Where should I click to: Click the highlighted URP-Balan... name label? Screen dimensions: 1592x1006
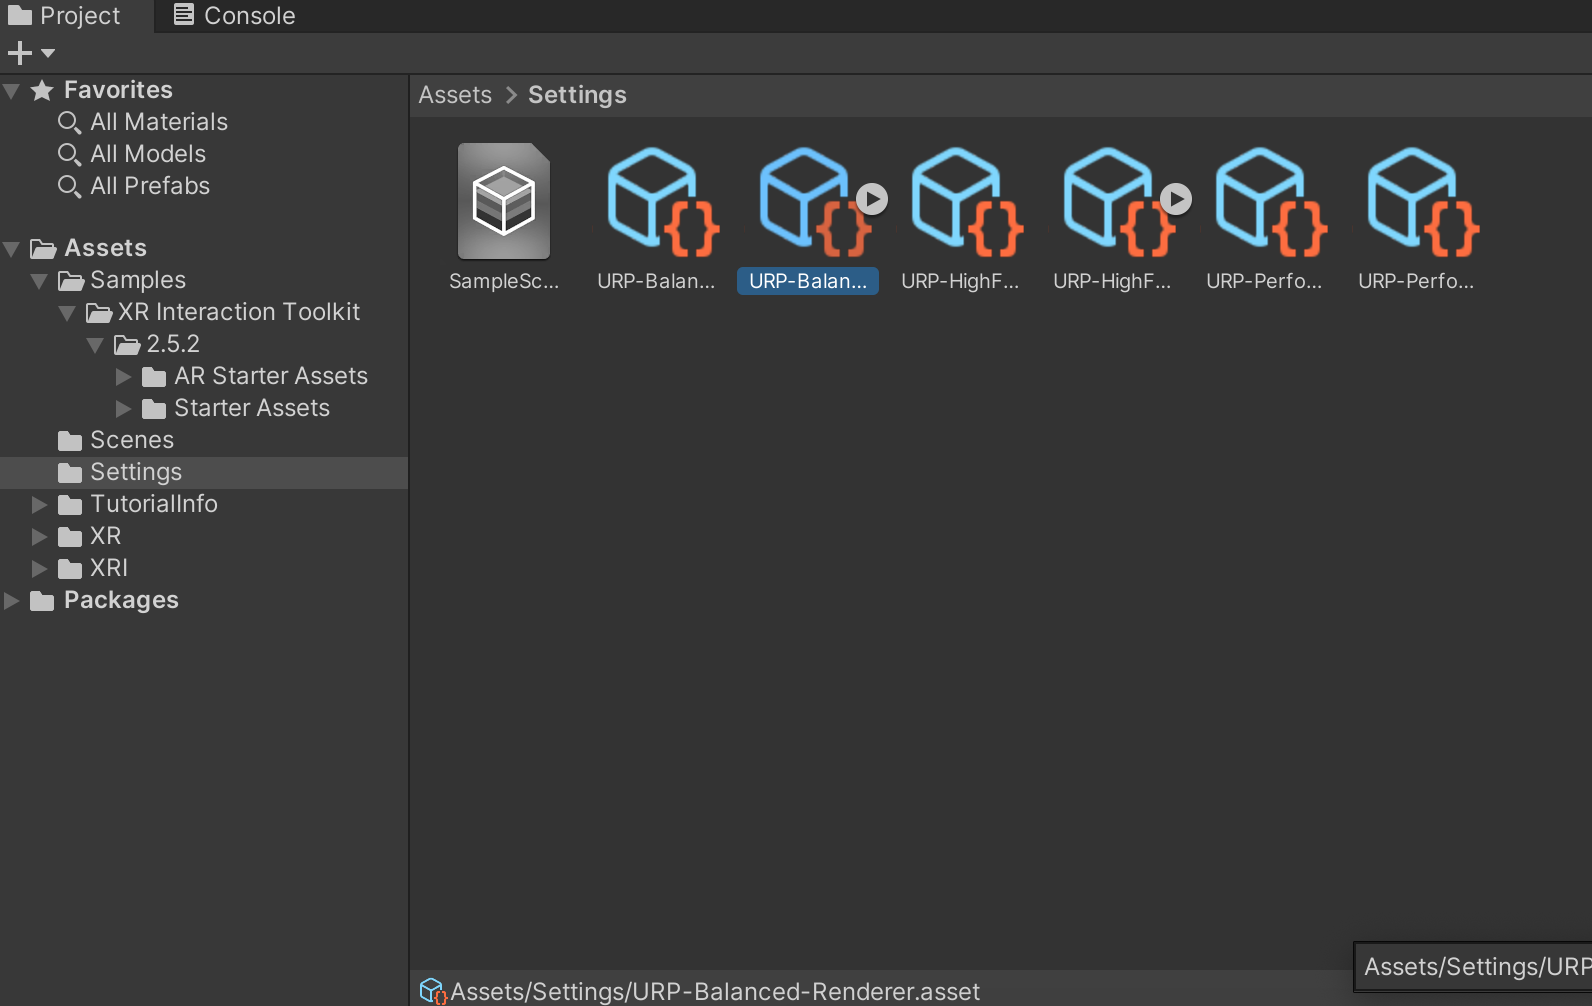click(808, 281)
